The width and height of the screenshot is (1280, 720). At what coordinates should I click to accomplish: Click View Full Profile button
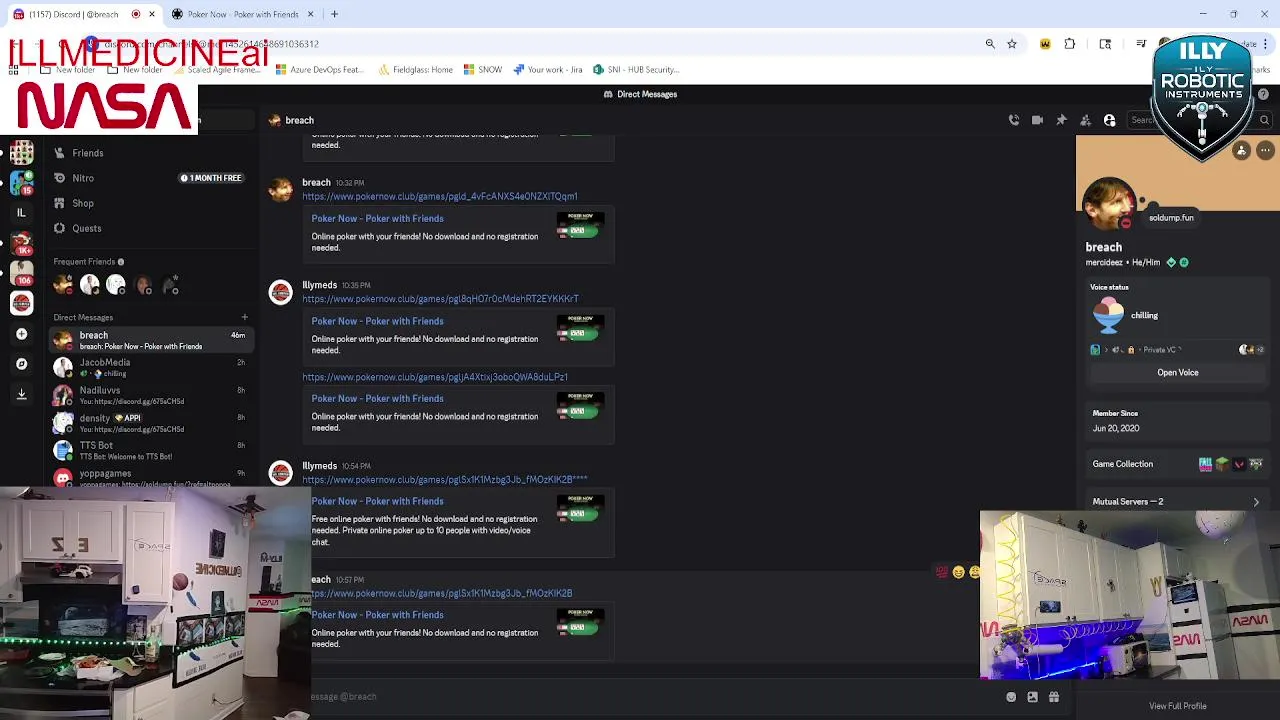point(1177,706)
